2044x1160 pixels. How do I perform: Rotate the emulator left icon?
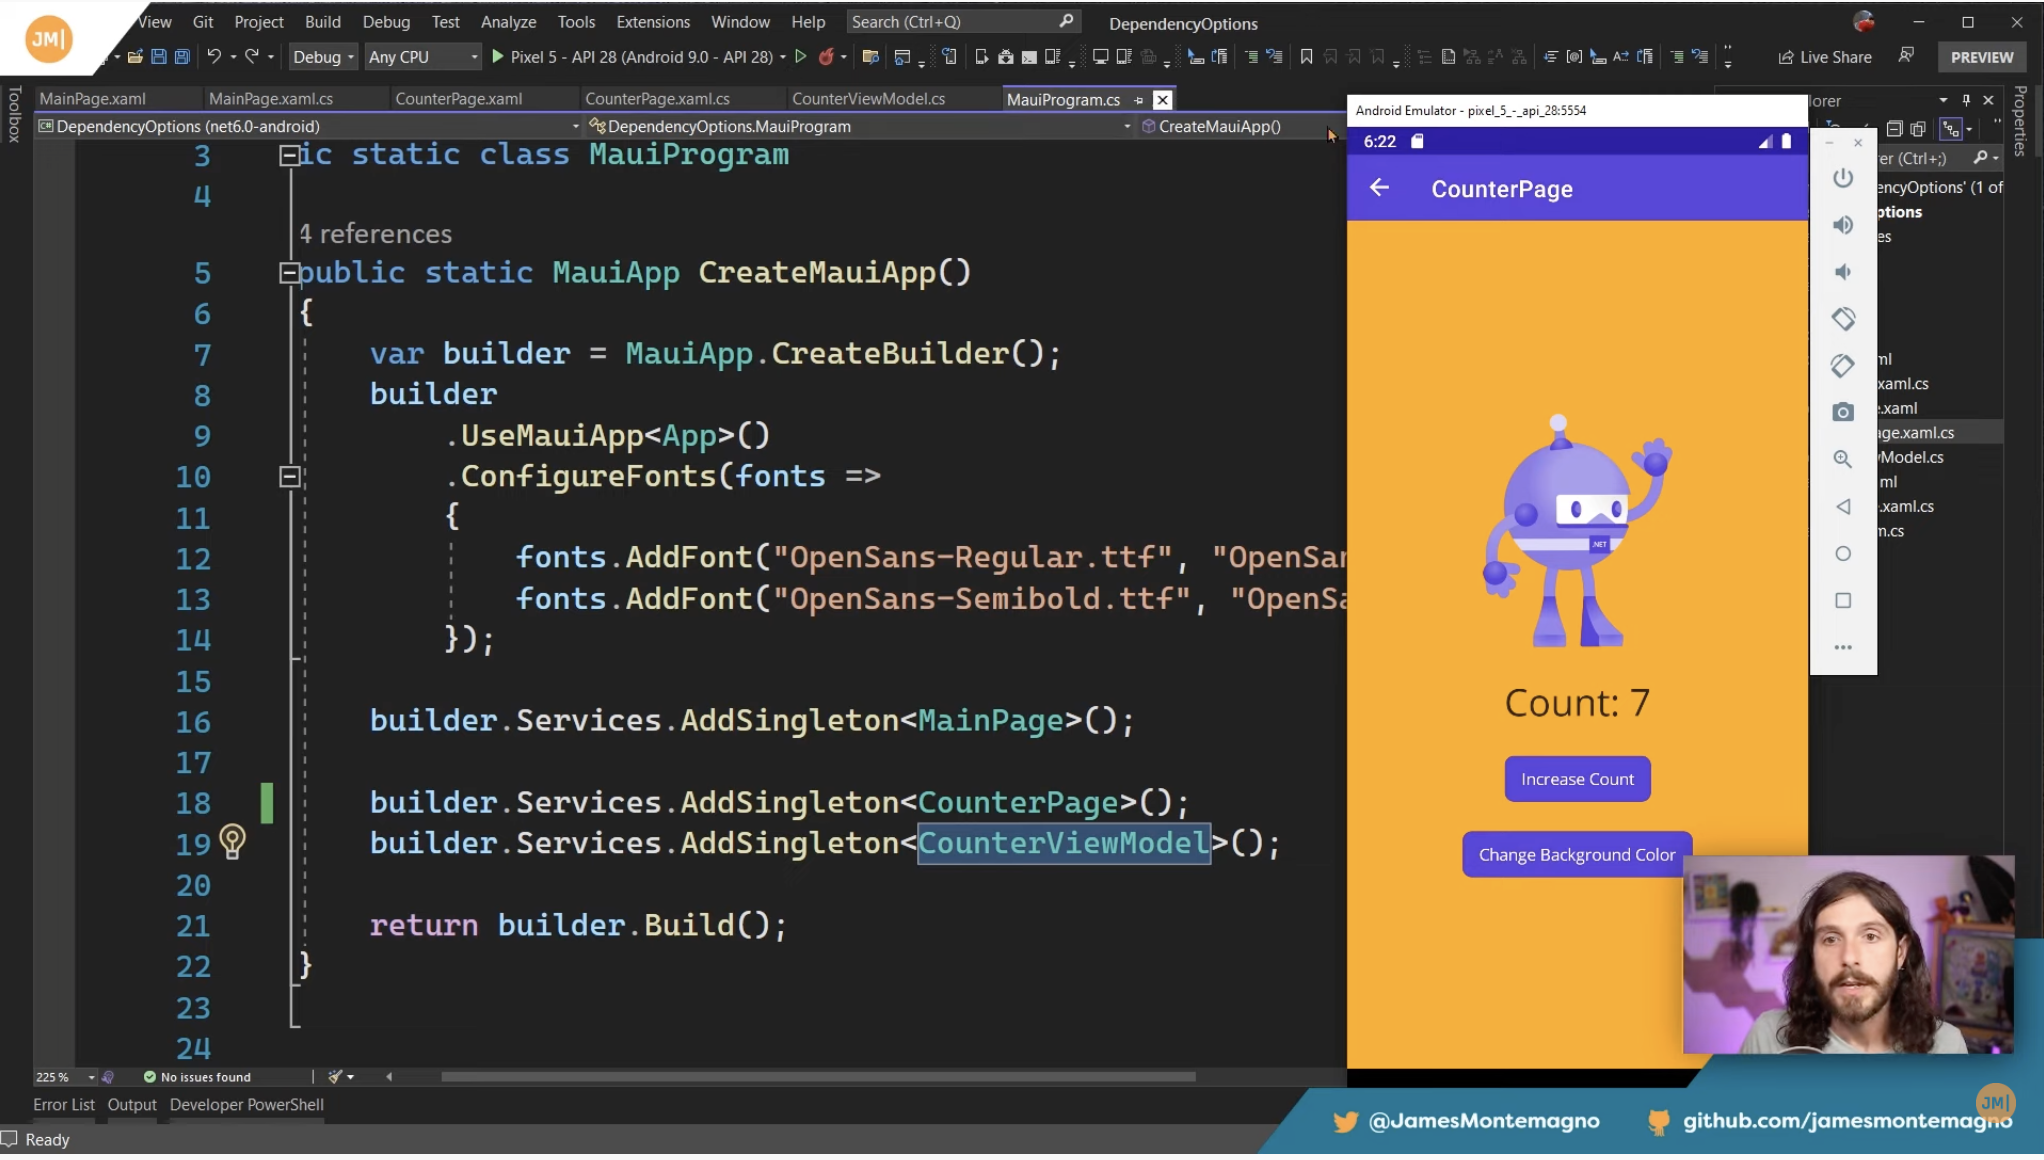(1843, 318)
